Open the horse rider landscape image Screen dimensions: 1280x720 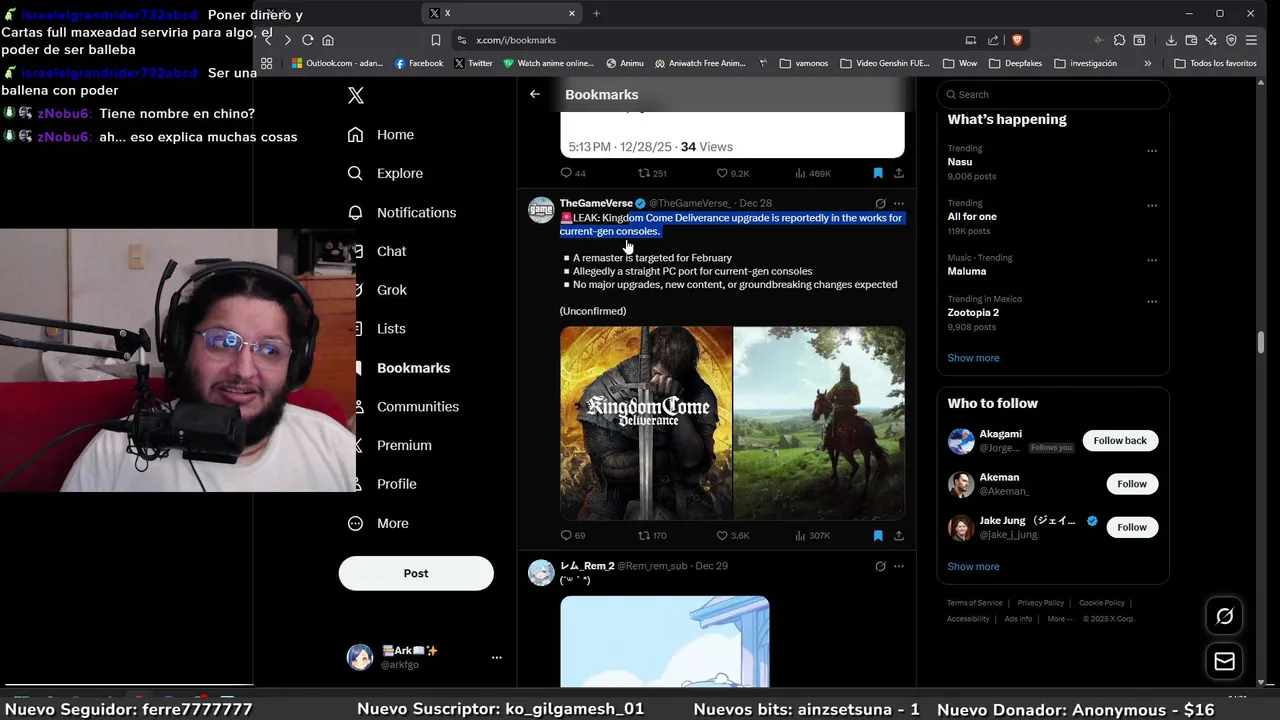[819, 423]
